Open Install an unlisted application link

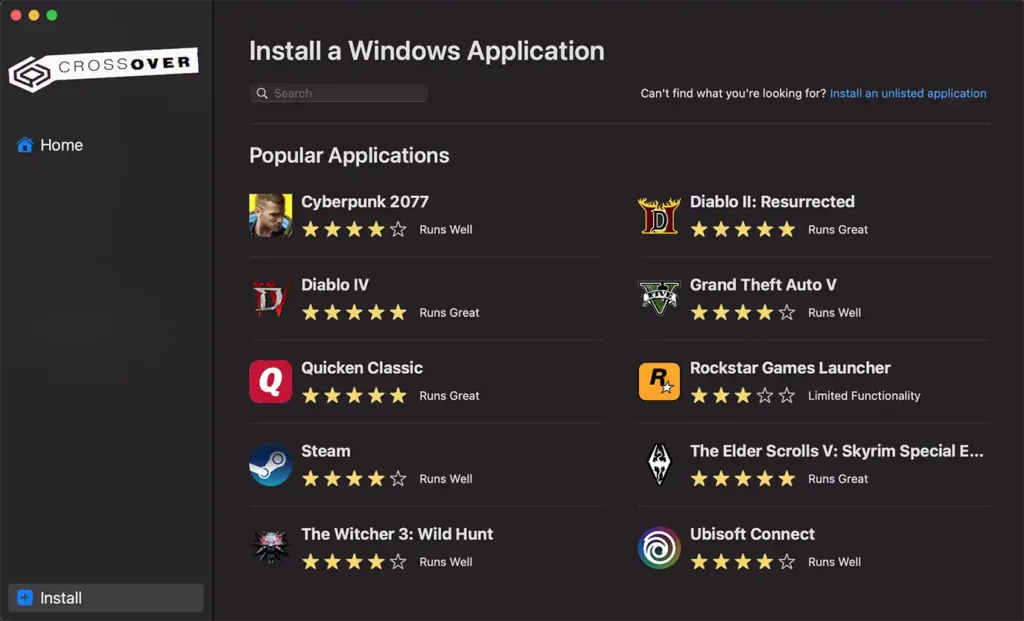(x=908, y=93)
